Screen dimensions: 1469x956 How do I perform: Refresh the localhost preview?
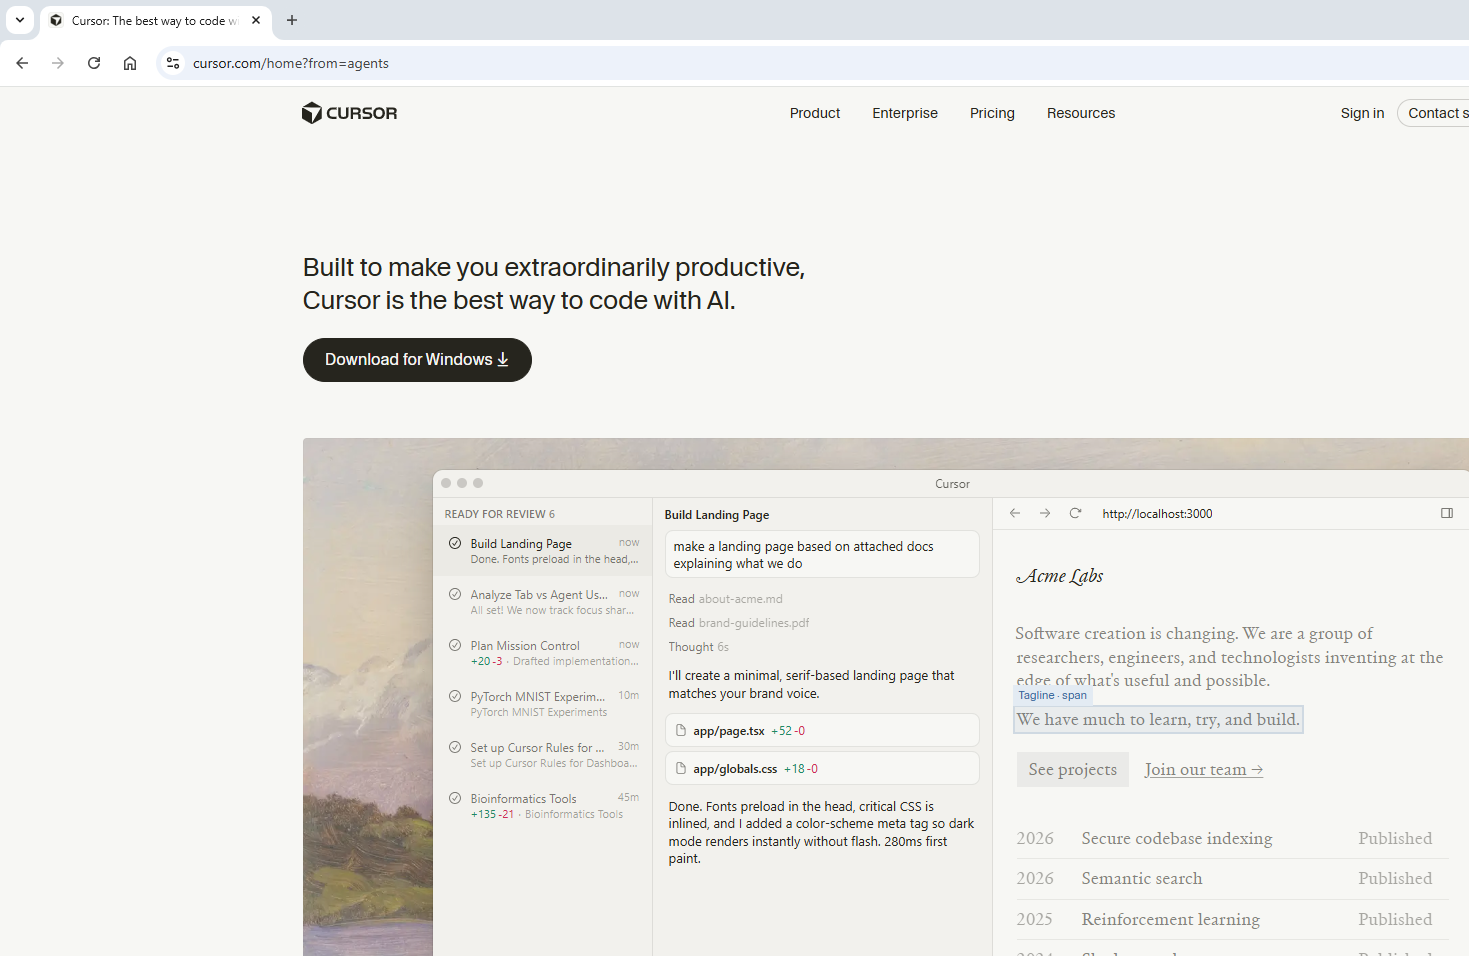tap(1075, 514)
